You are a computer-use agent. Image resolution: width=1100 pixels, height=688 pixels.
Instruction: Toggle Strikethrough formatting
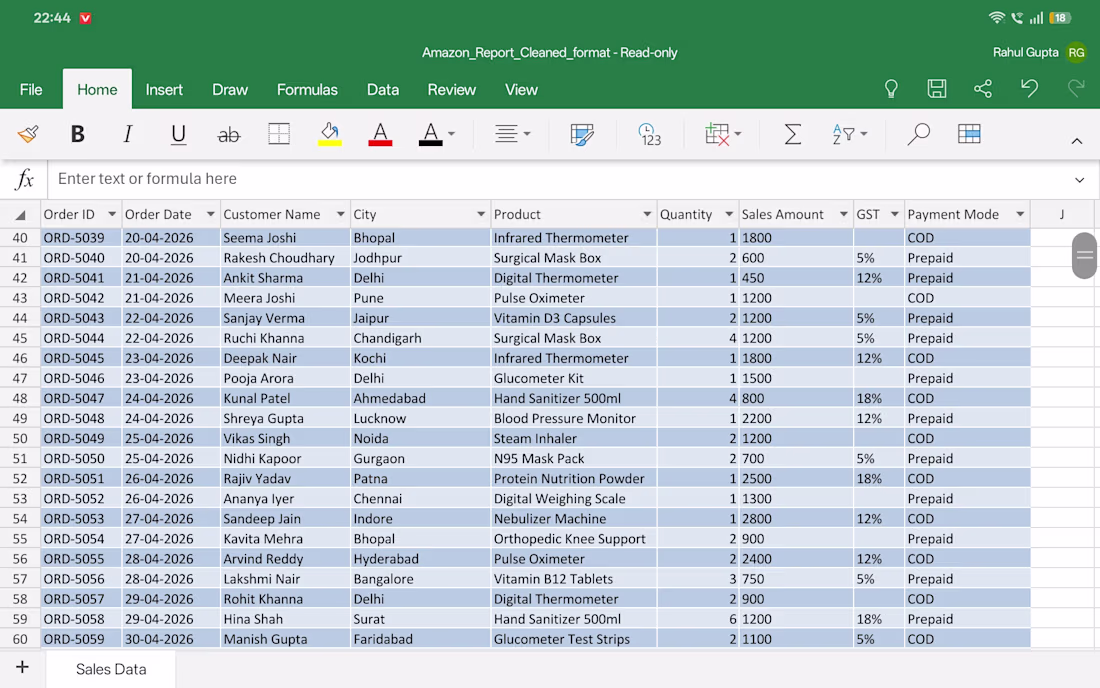coord(229,135)
